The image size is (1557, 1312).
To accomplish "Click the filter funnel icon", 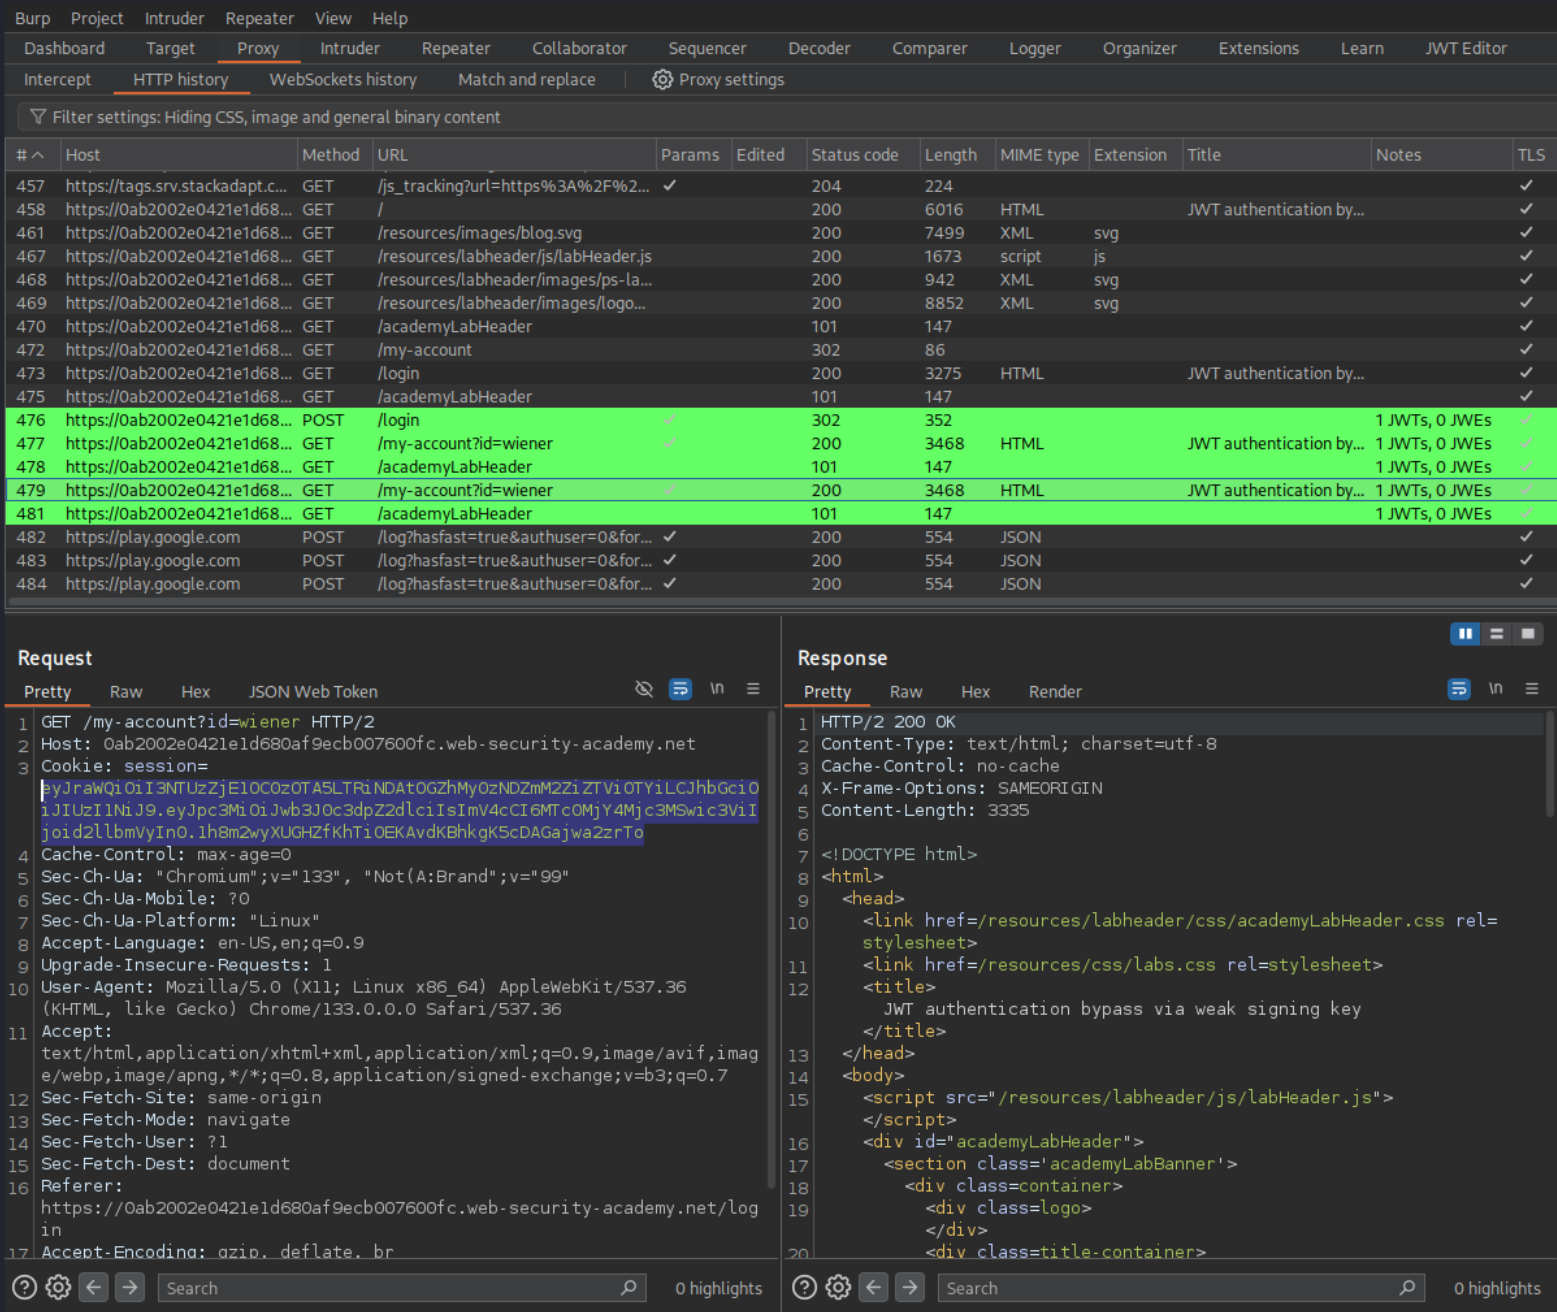I will [38, 117].
